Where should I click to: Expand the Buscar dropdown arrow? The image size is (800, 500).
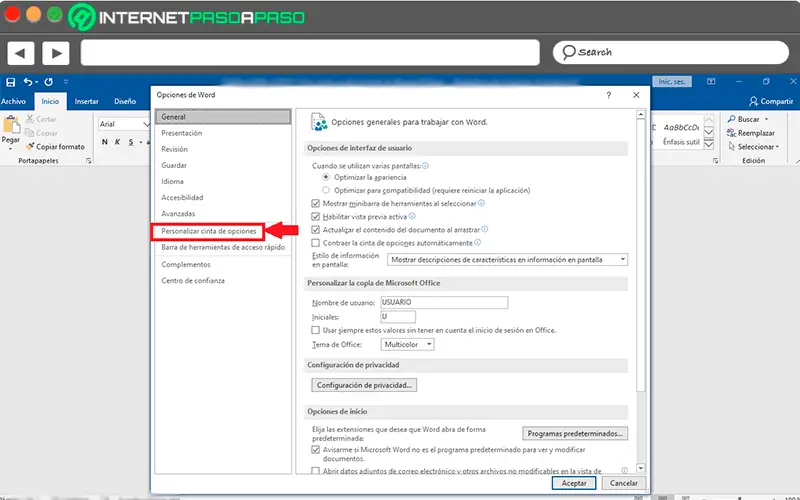(766, 119)
